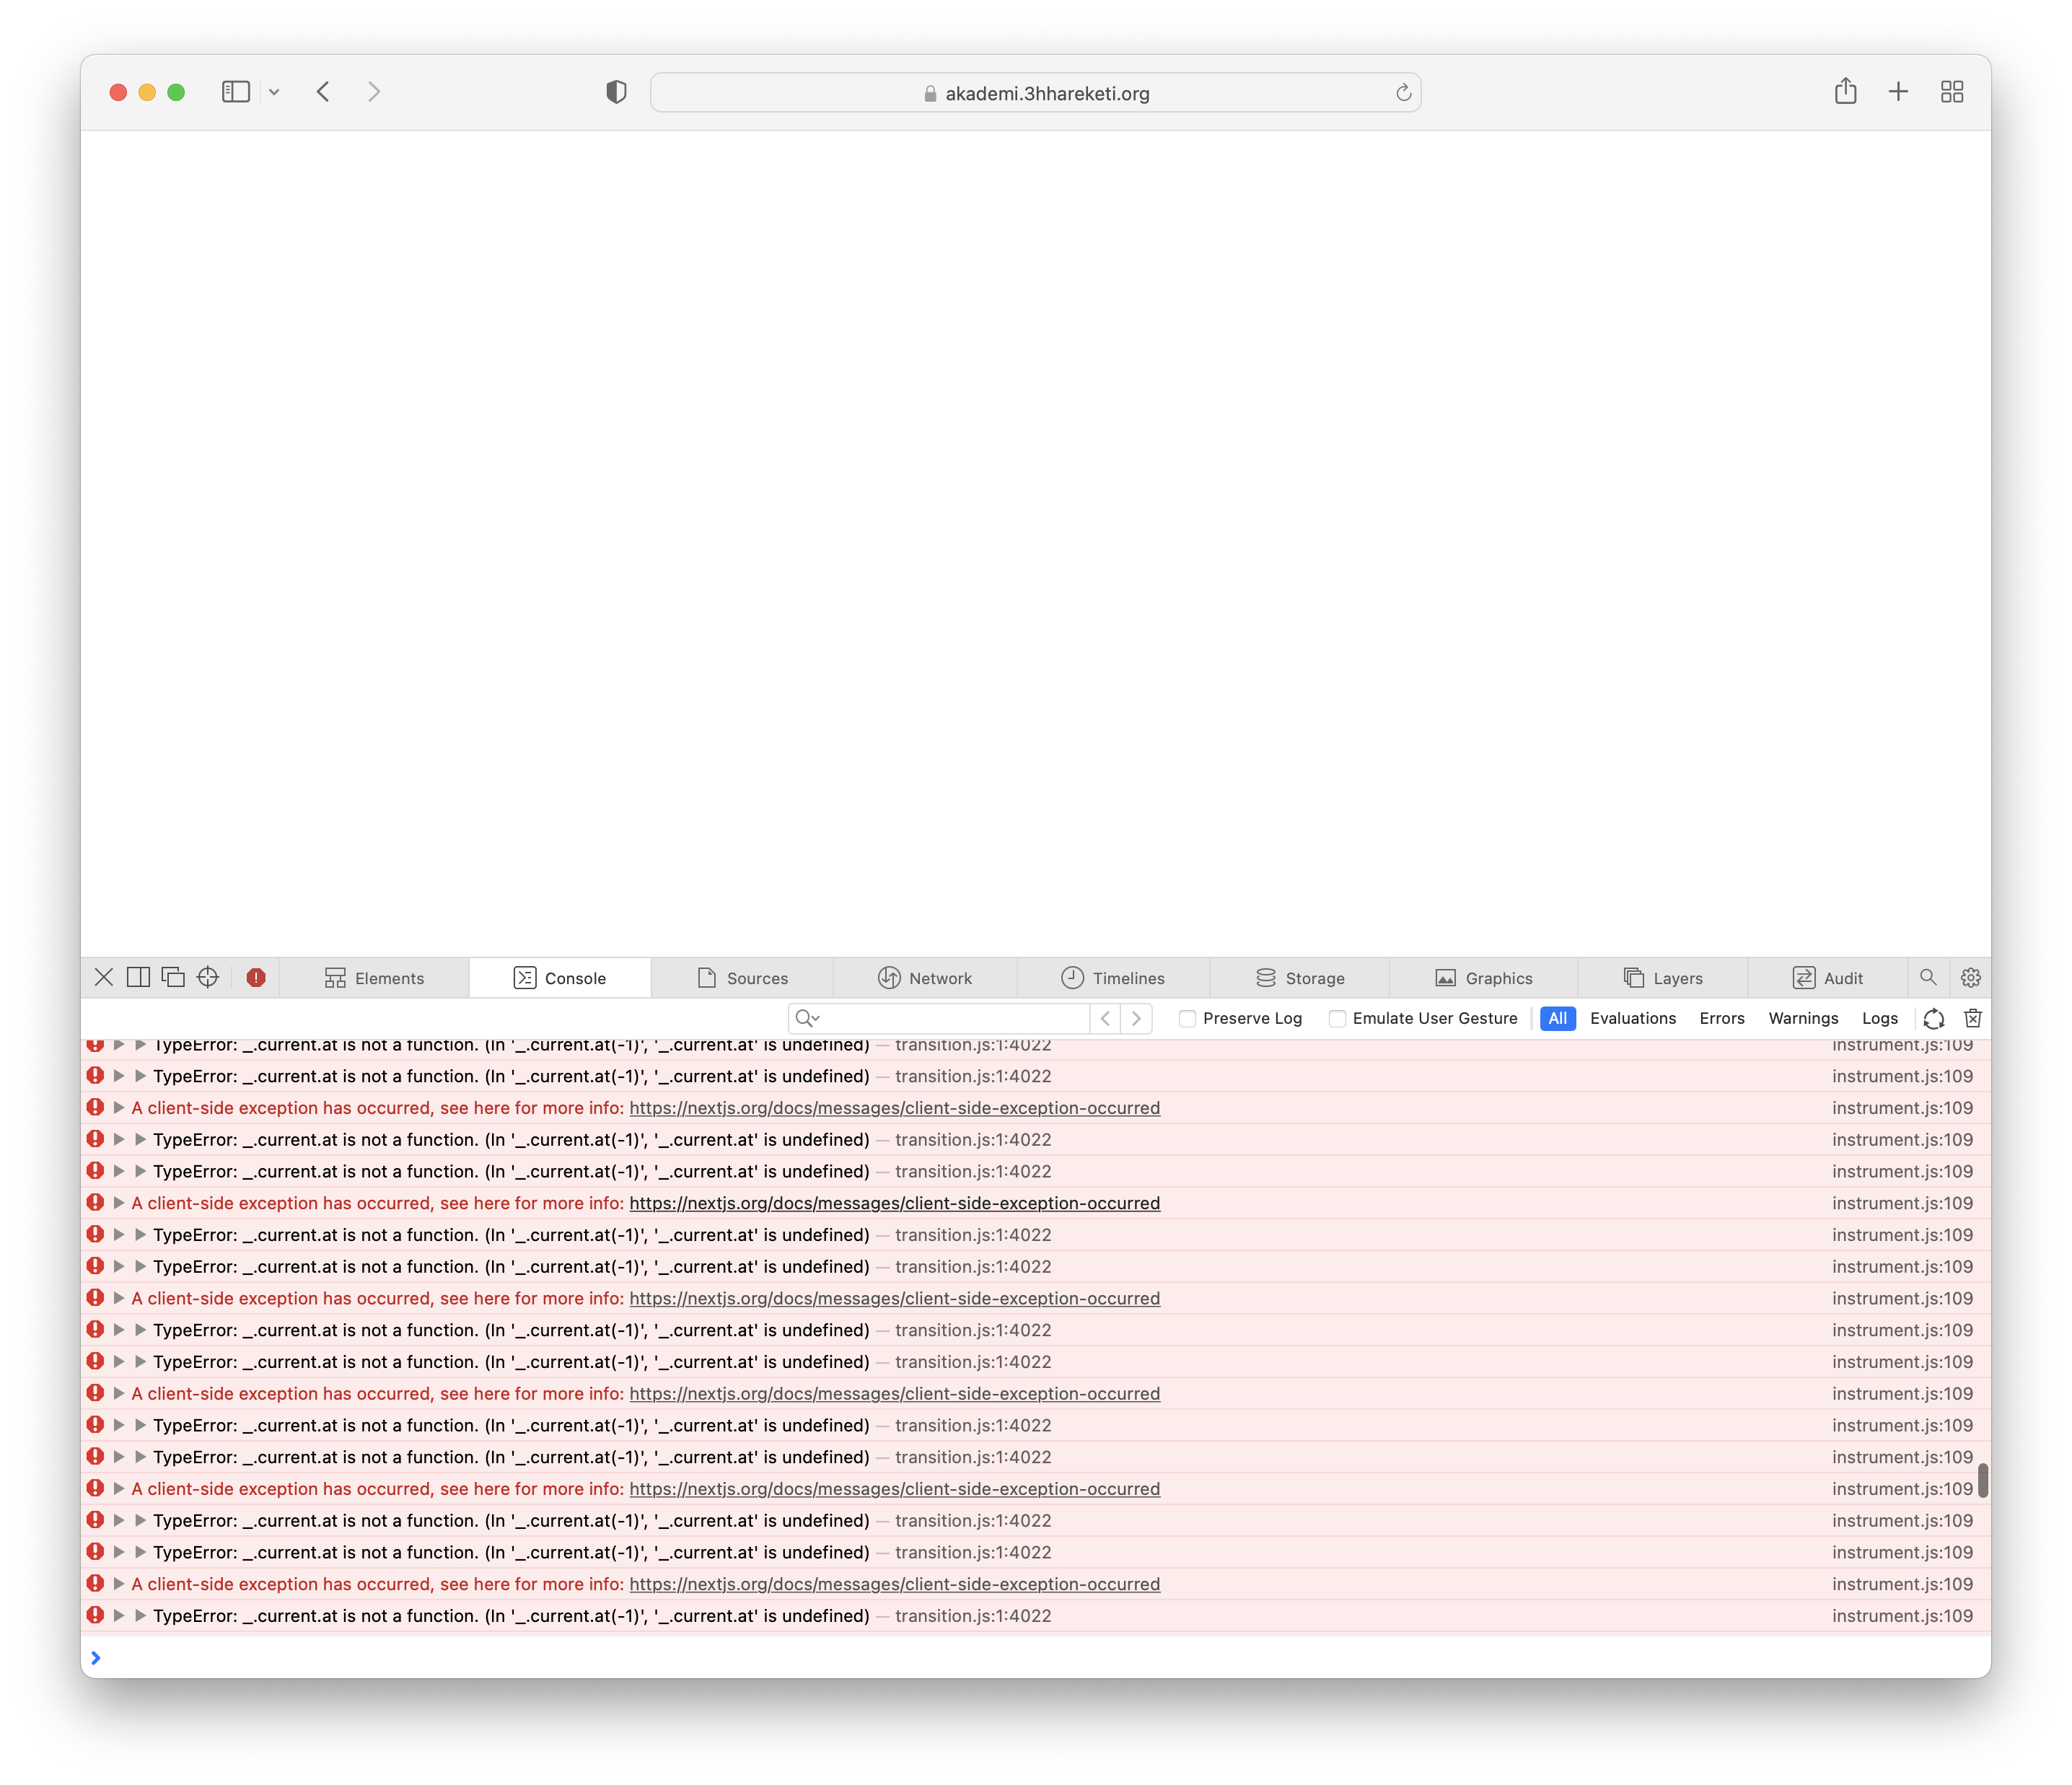
Task: Enable Emulate User Gesture
Action: click(1337, 1018)
